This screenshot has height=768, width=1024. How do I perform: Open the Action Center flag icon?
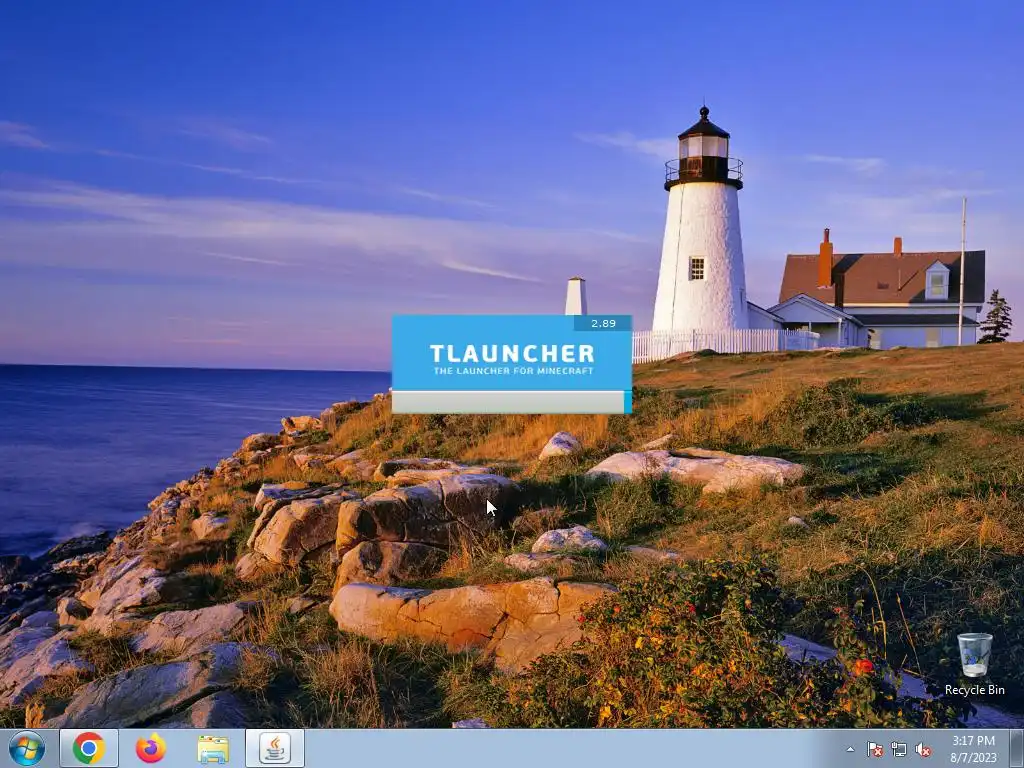[875, 749]
